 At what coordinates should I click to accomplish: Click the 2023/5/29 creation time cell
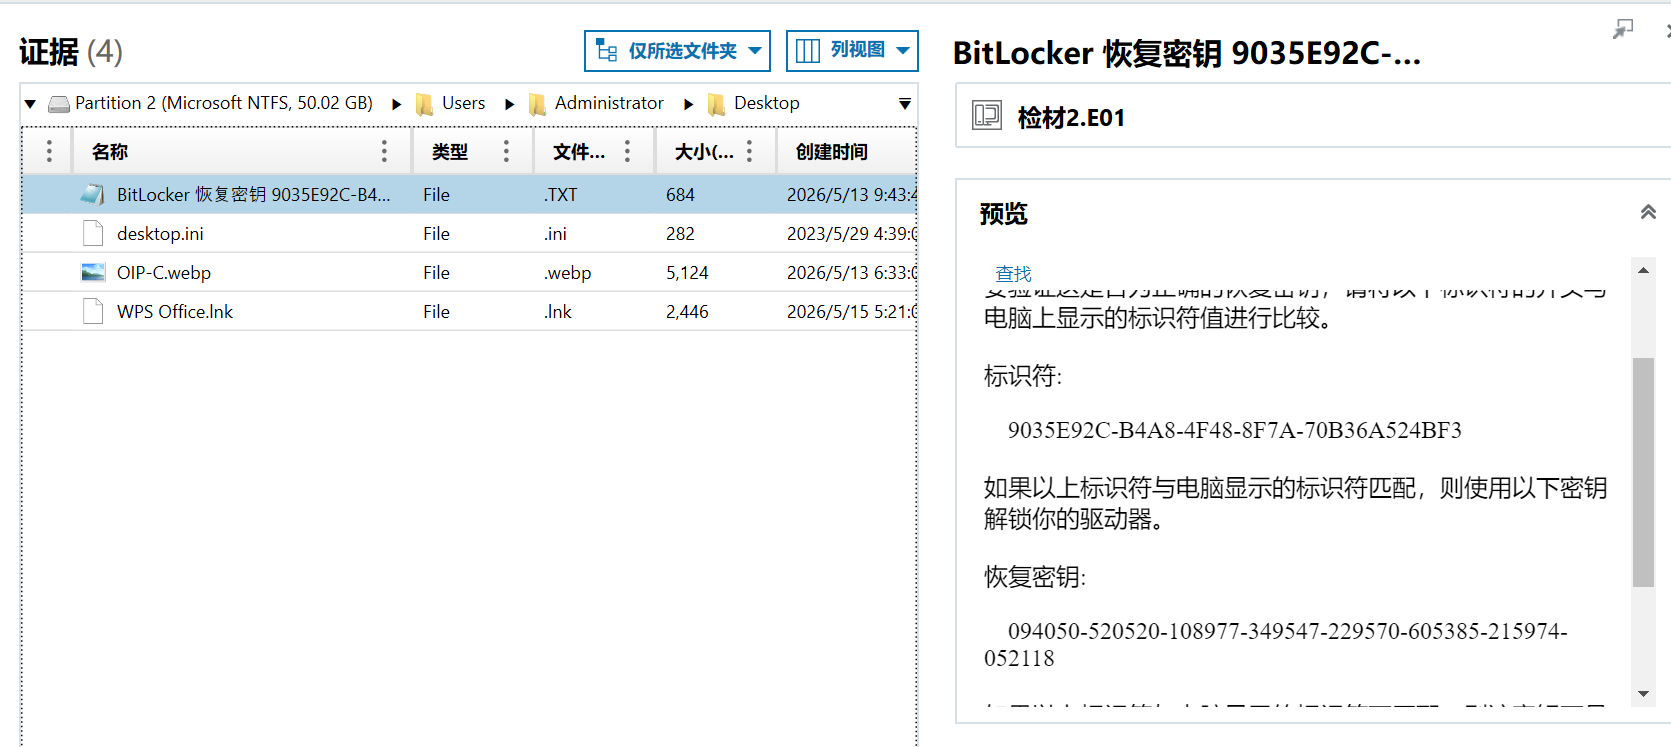(x=851, y=234)
